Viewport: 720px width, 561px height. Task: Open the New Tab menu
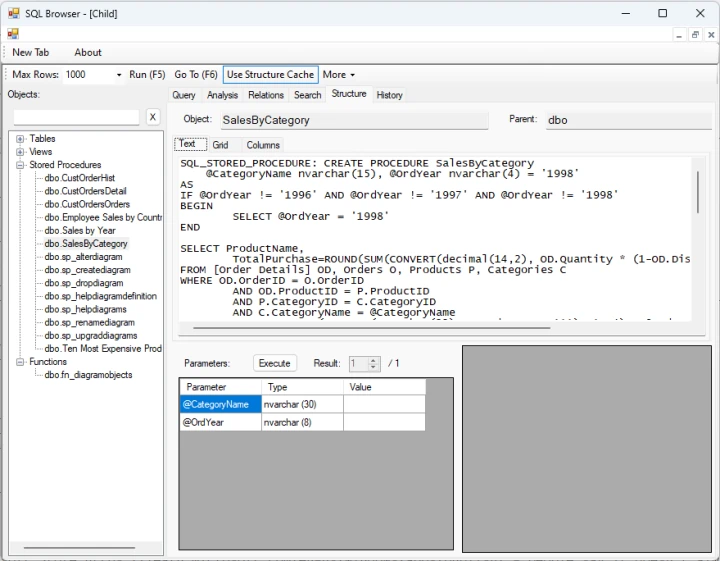click(30, 52)
